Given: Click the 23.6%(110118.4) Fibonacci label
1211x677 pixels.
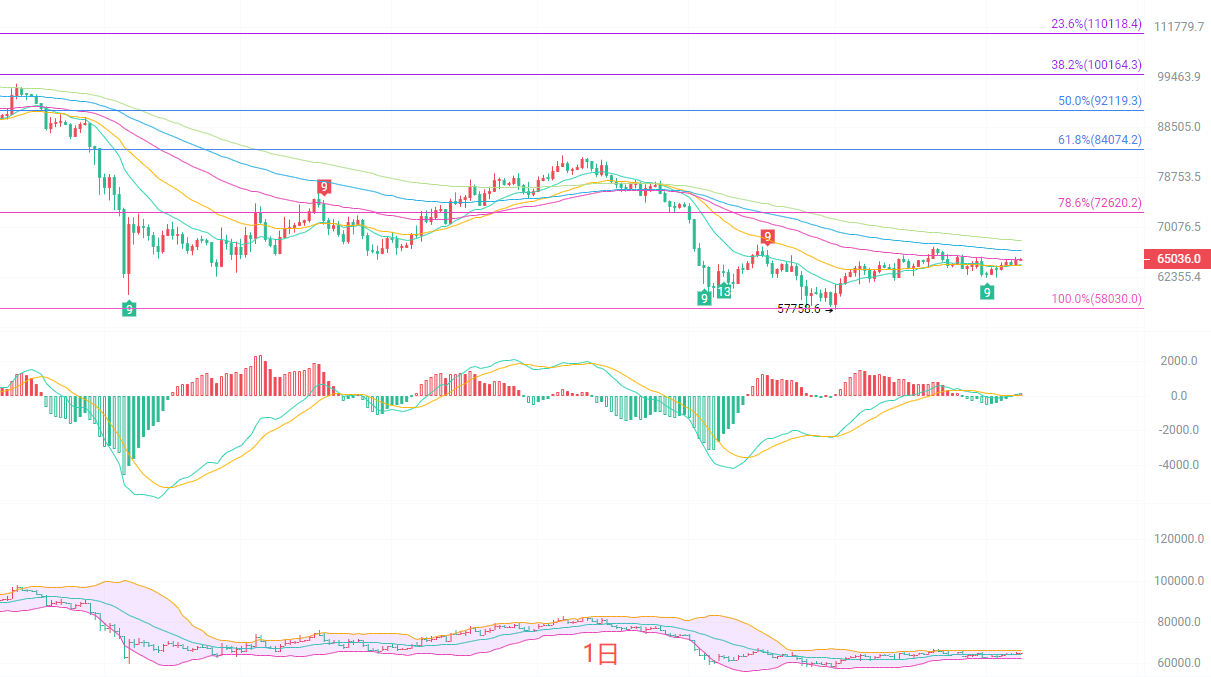Looking at the screenshot, I should 1096,23.
